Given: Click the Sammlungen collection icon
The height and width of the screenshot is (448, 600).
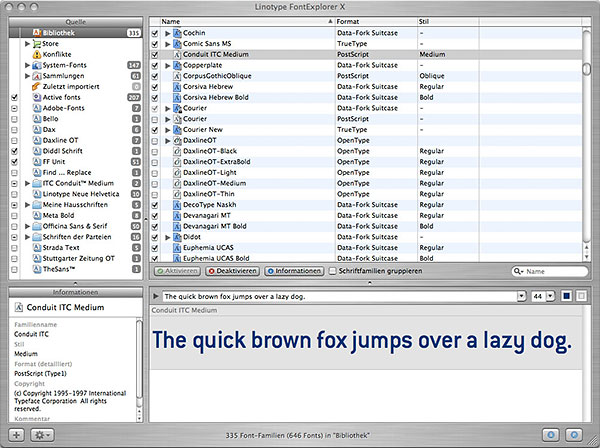Looking at the screenshot, I should pos(37,76).
